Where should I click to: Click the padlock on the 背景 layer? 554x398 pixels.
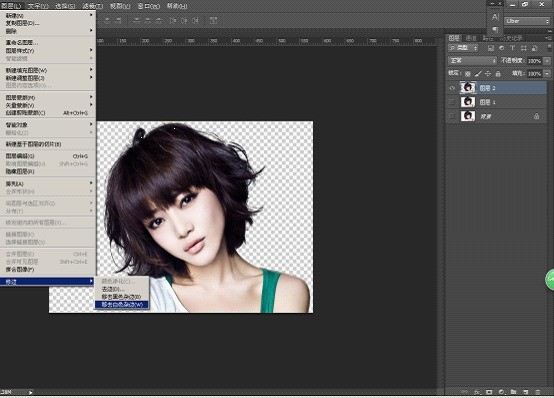[536, 116]
